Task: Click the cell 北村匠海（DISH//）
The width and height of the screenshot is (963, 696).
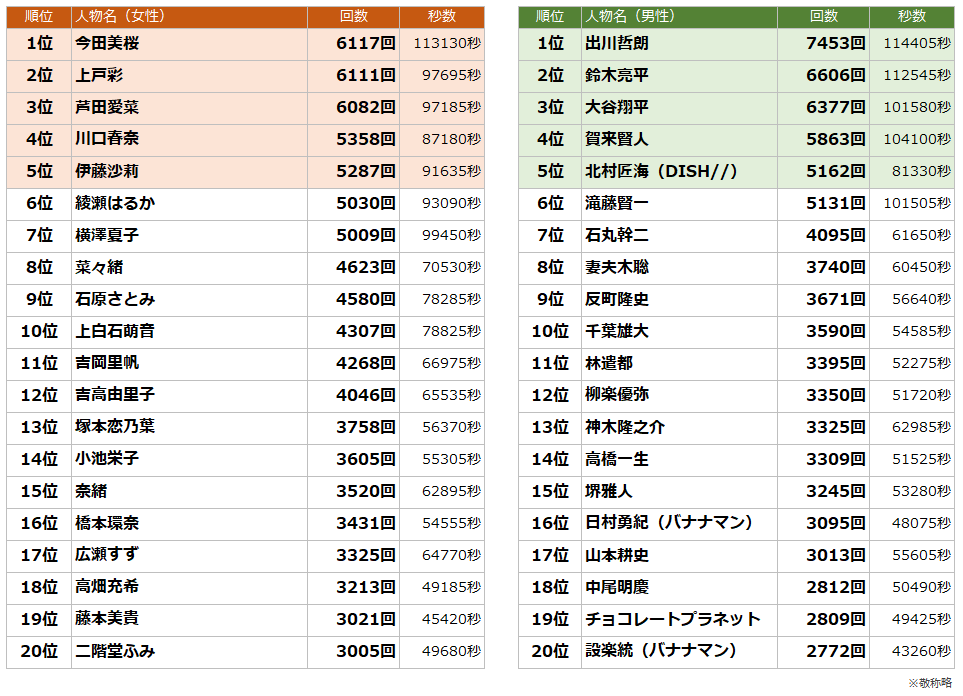Action: tap(661, 172)
